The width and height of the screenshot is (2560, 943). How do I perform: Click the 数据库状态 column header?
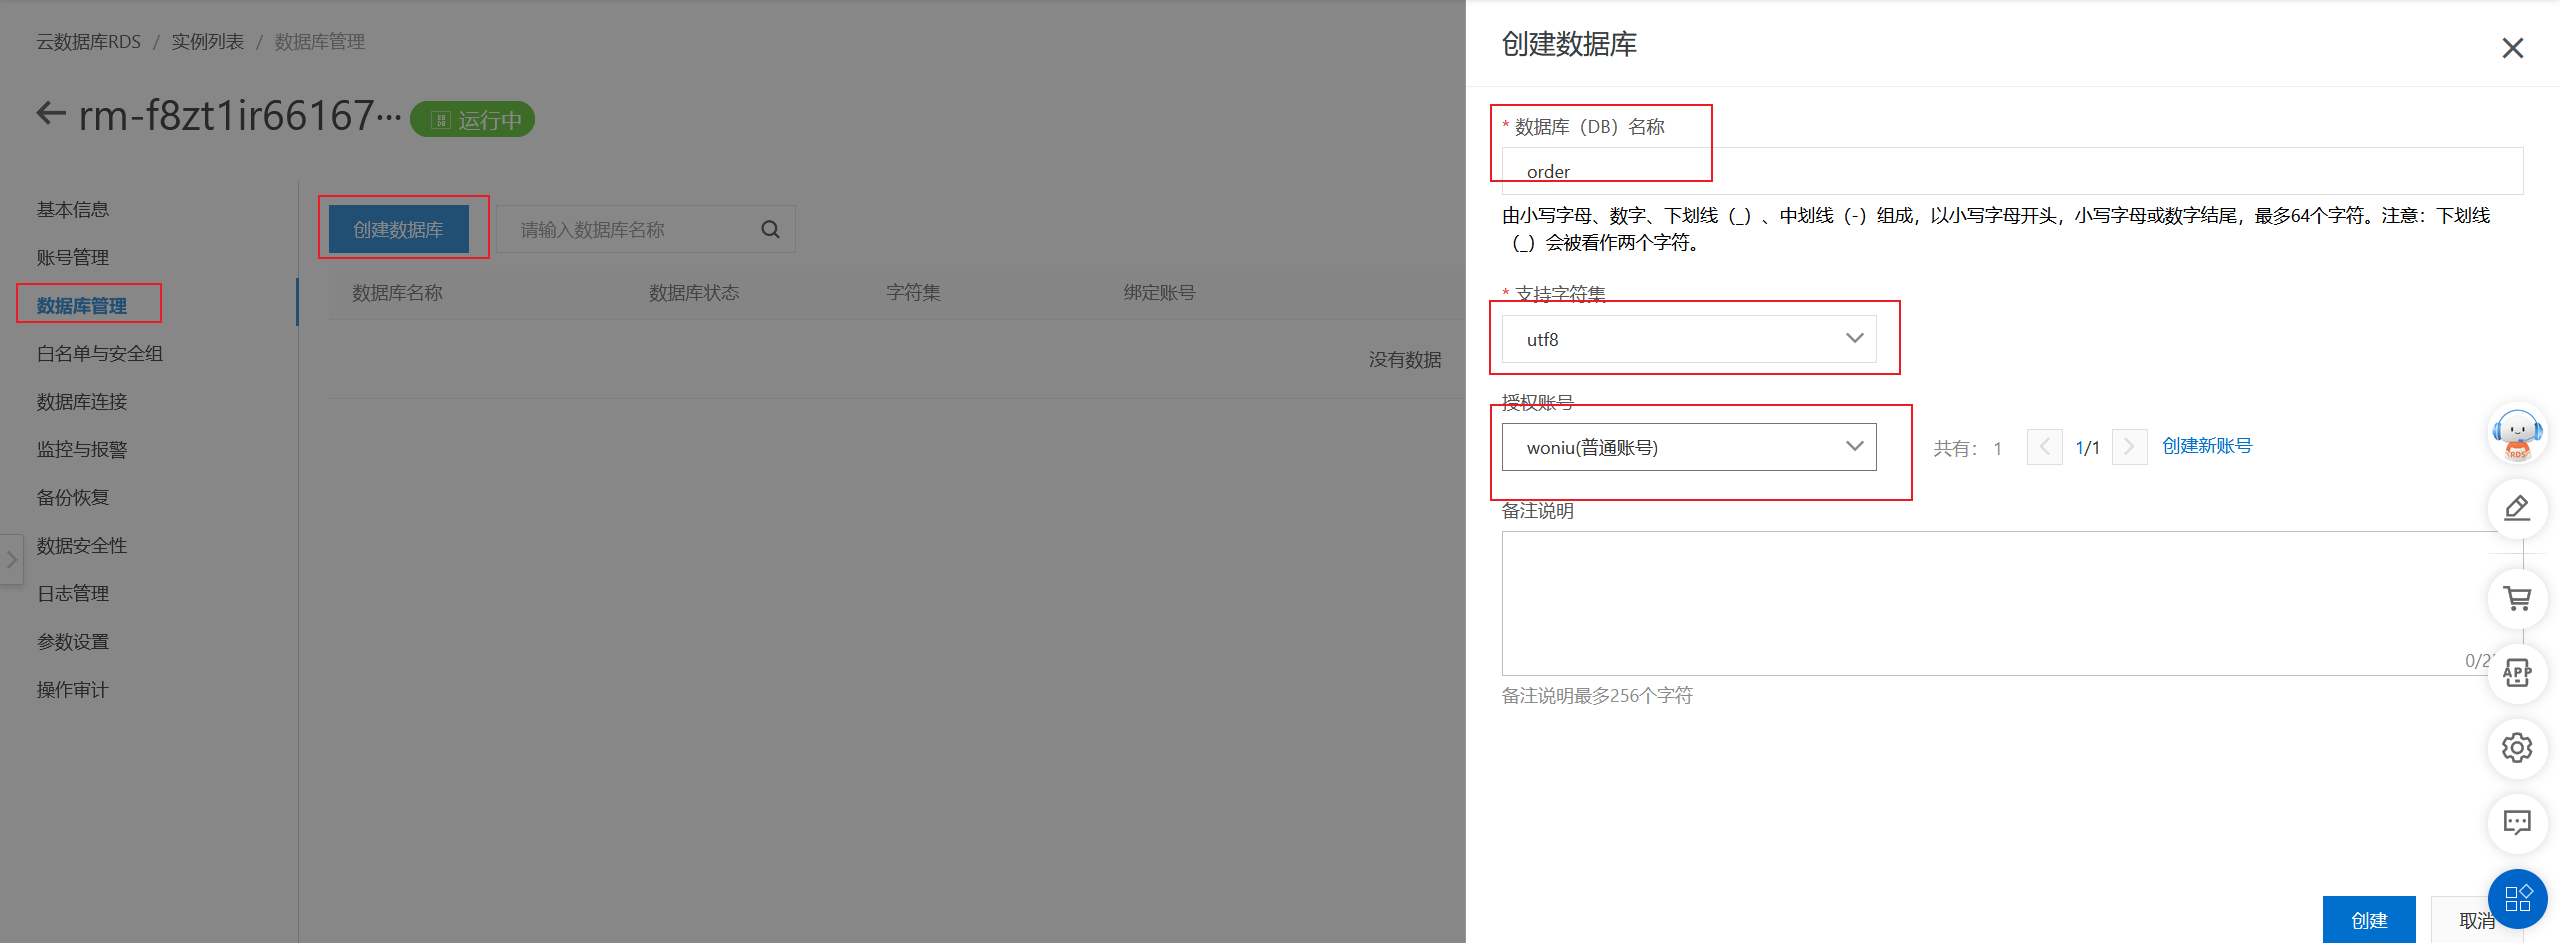click(694, 293)
